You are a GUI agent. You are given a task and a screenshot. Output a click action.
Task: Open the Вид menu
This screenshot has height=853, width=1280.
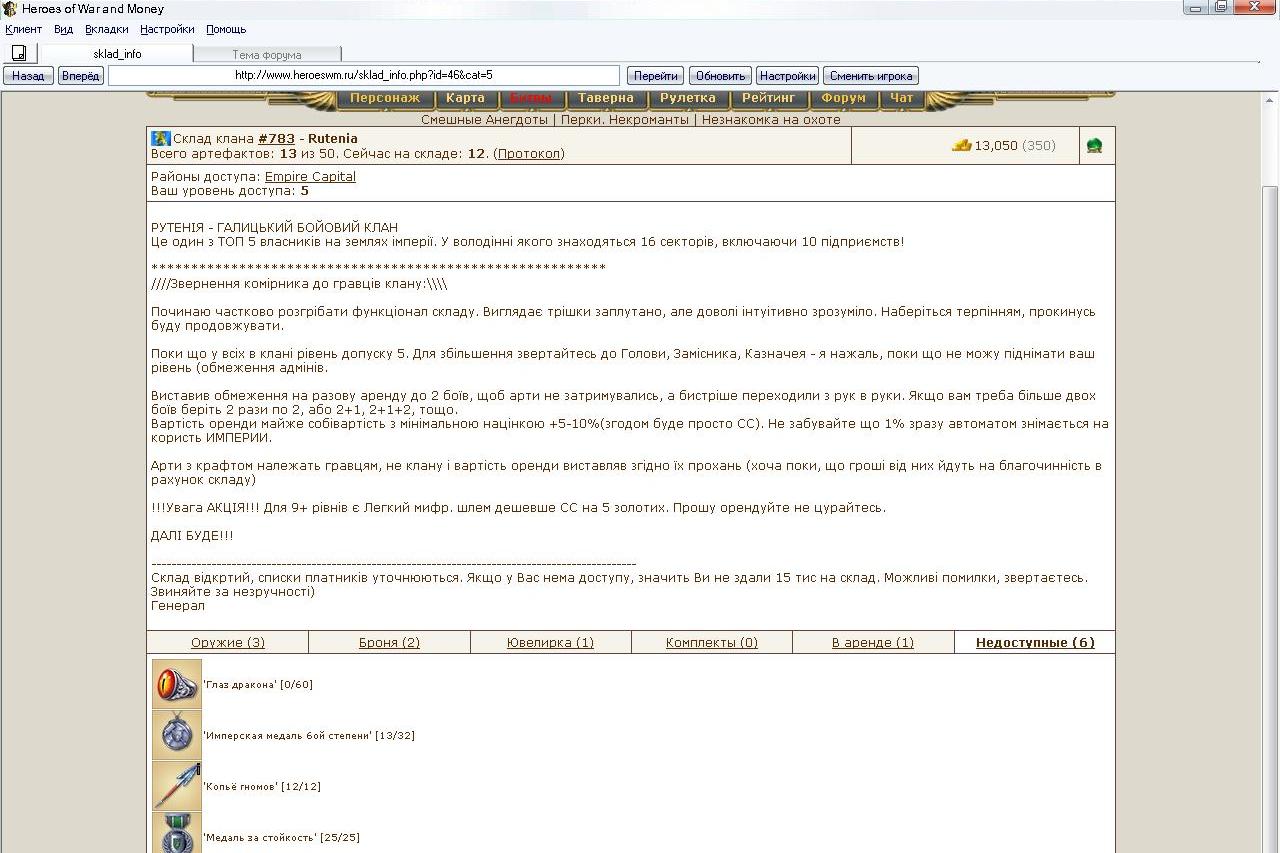click(x=64, y=30)
